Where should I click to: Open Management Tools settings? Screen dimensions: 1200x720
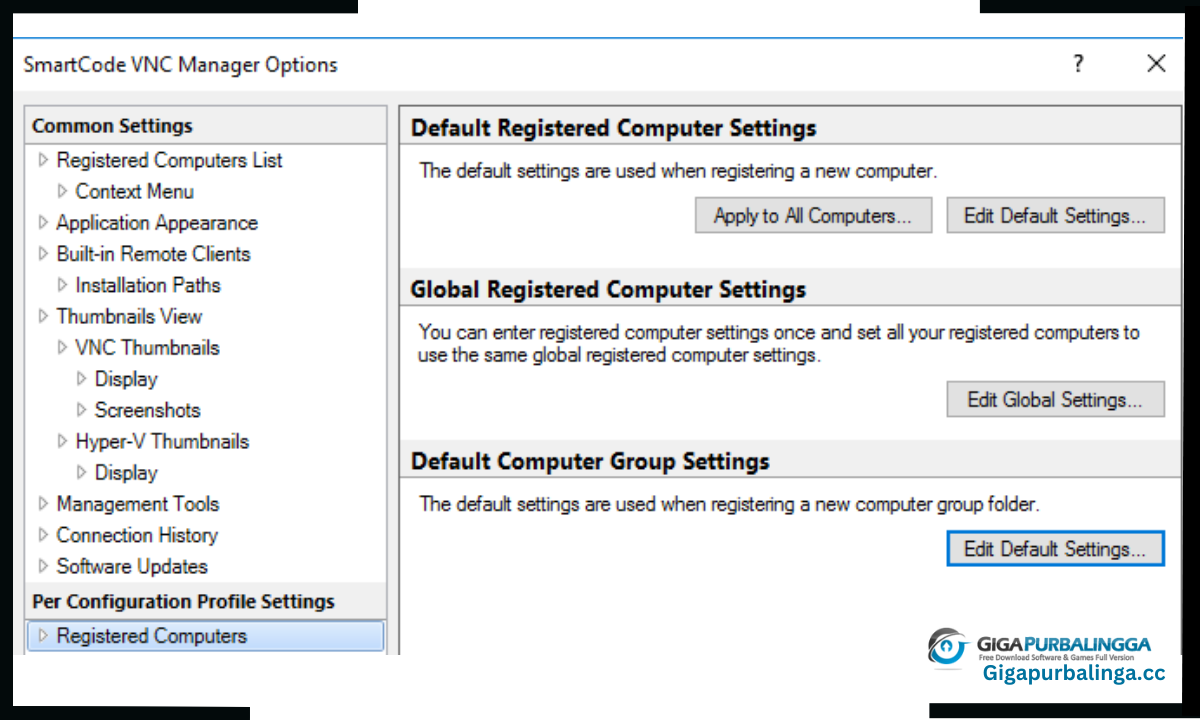click(137, 504)
